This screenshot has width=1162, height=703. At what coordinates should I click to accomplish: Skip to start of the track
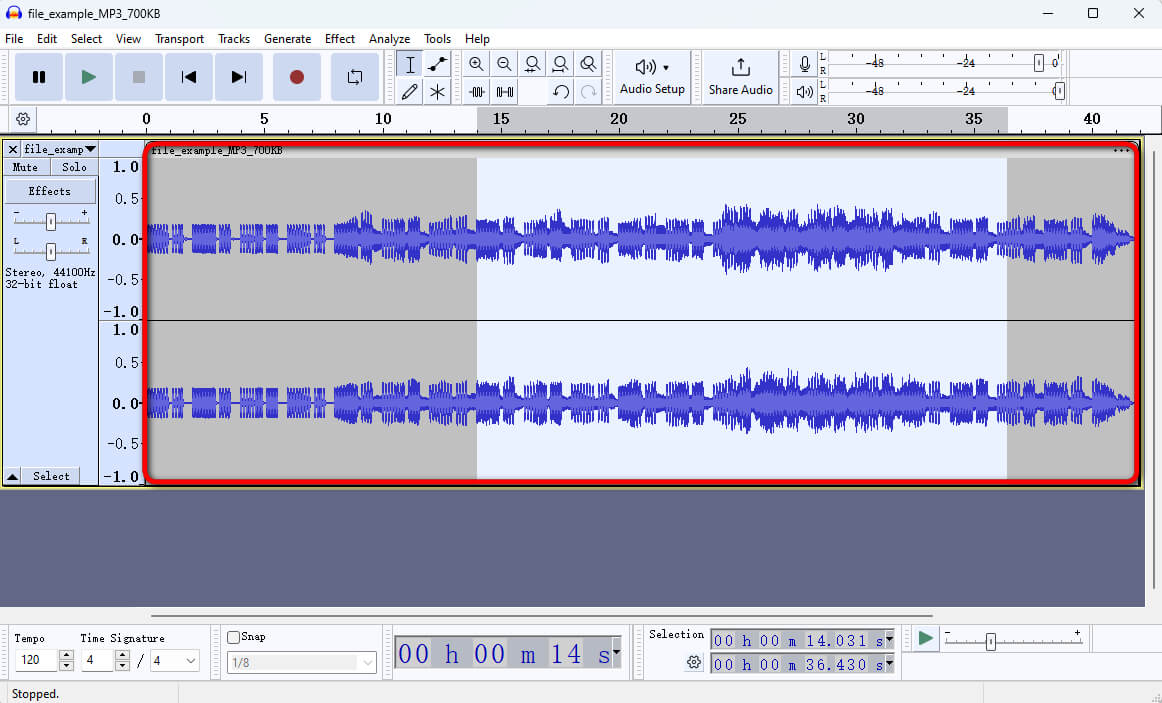[189, 77]
